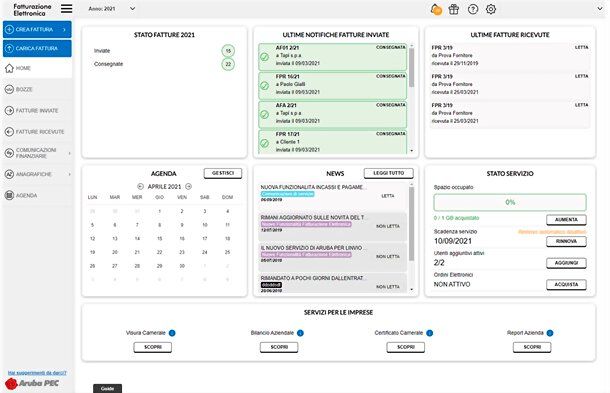Open the gift box icon
Viewport: 610px width, 393px height.
tap(454, 9)
